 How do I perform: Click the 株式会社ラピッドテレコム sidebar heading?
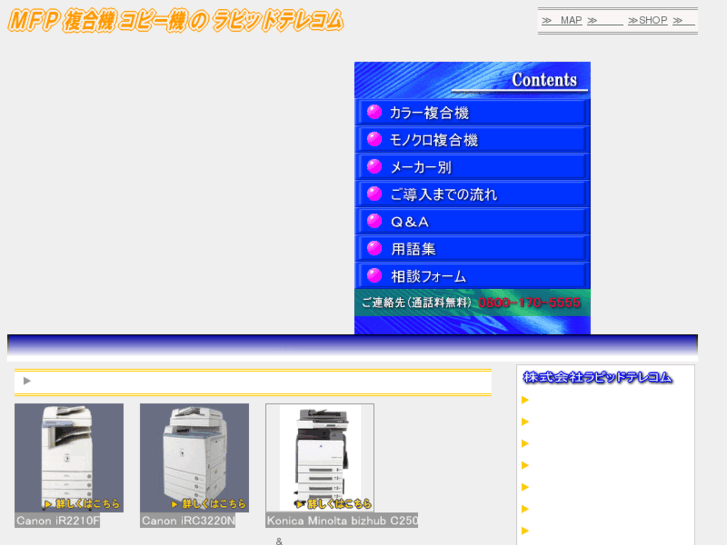coord(597,378)
